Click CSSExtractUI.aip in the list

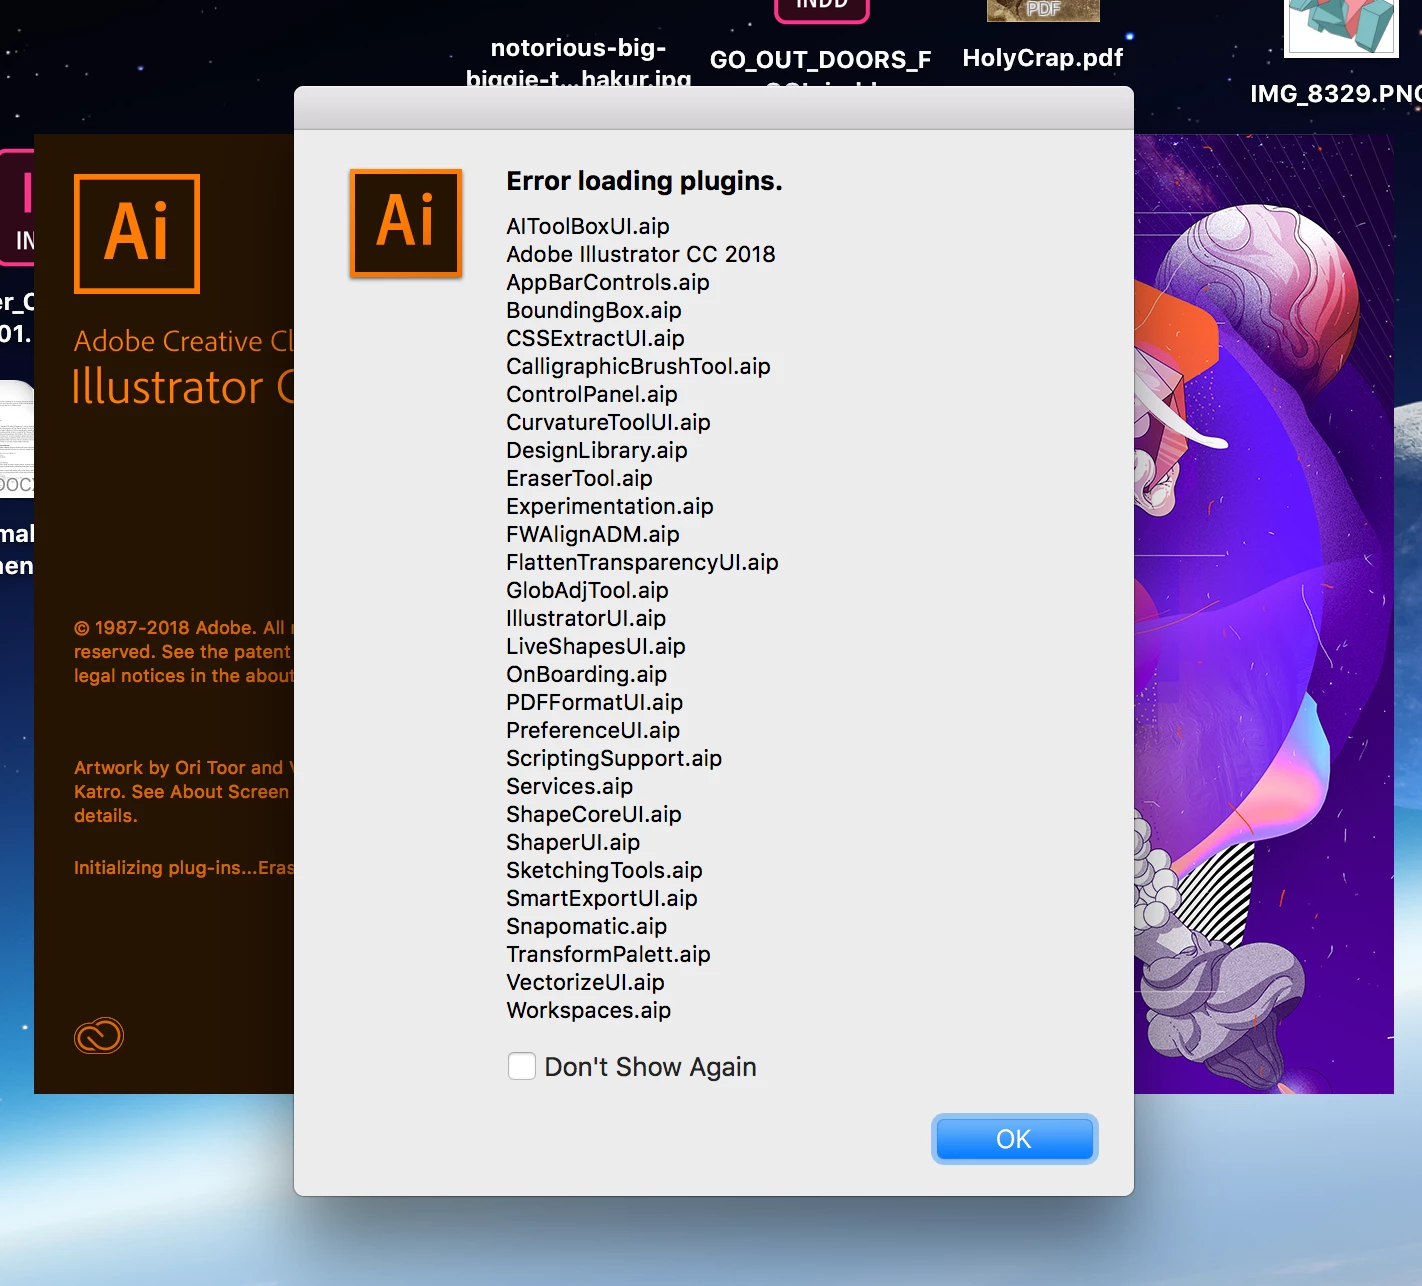point(596,338)
